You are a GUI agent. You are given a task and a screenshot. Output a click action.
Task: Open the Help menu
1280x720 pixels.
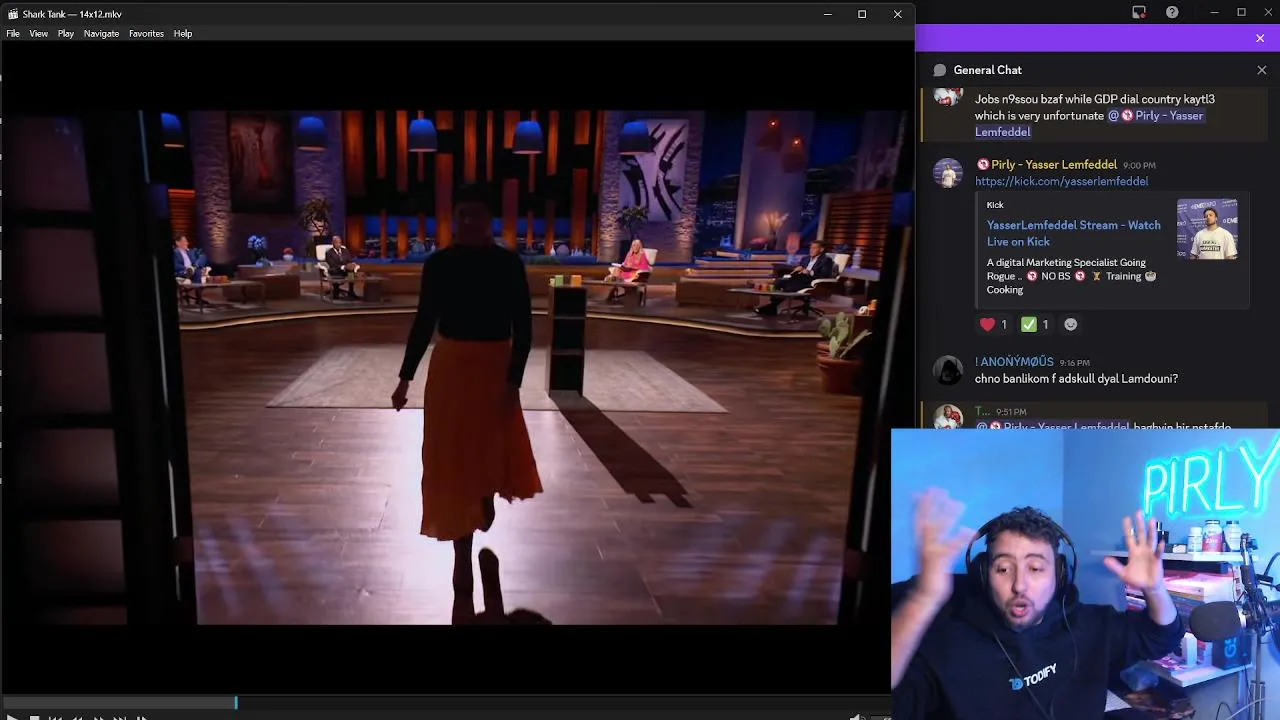point(183,33)
